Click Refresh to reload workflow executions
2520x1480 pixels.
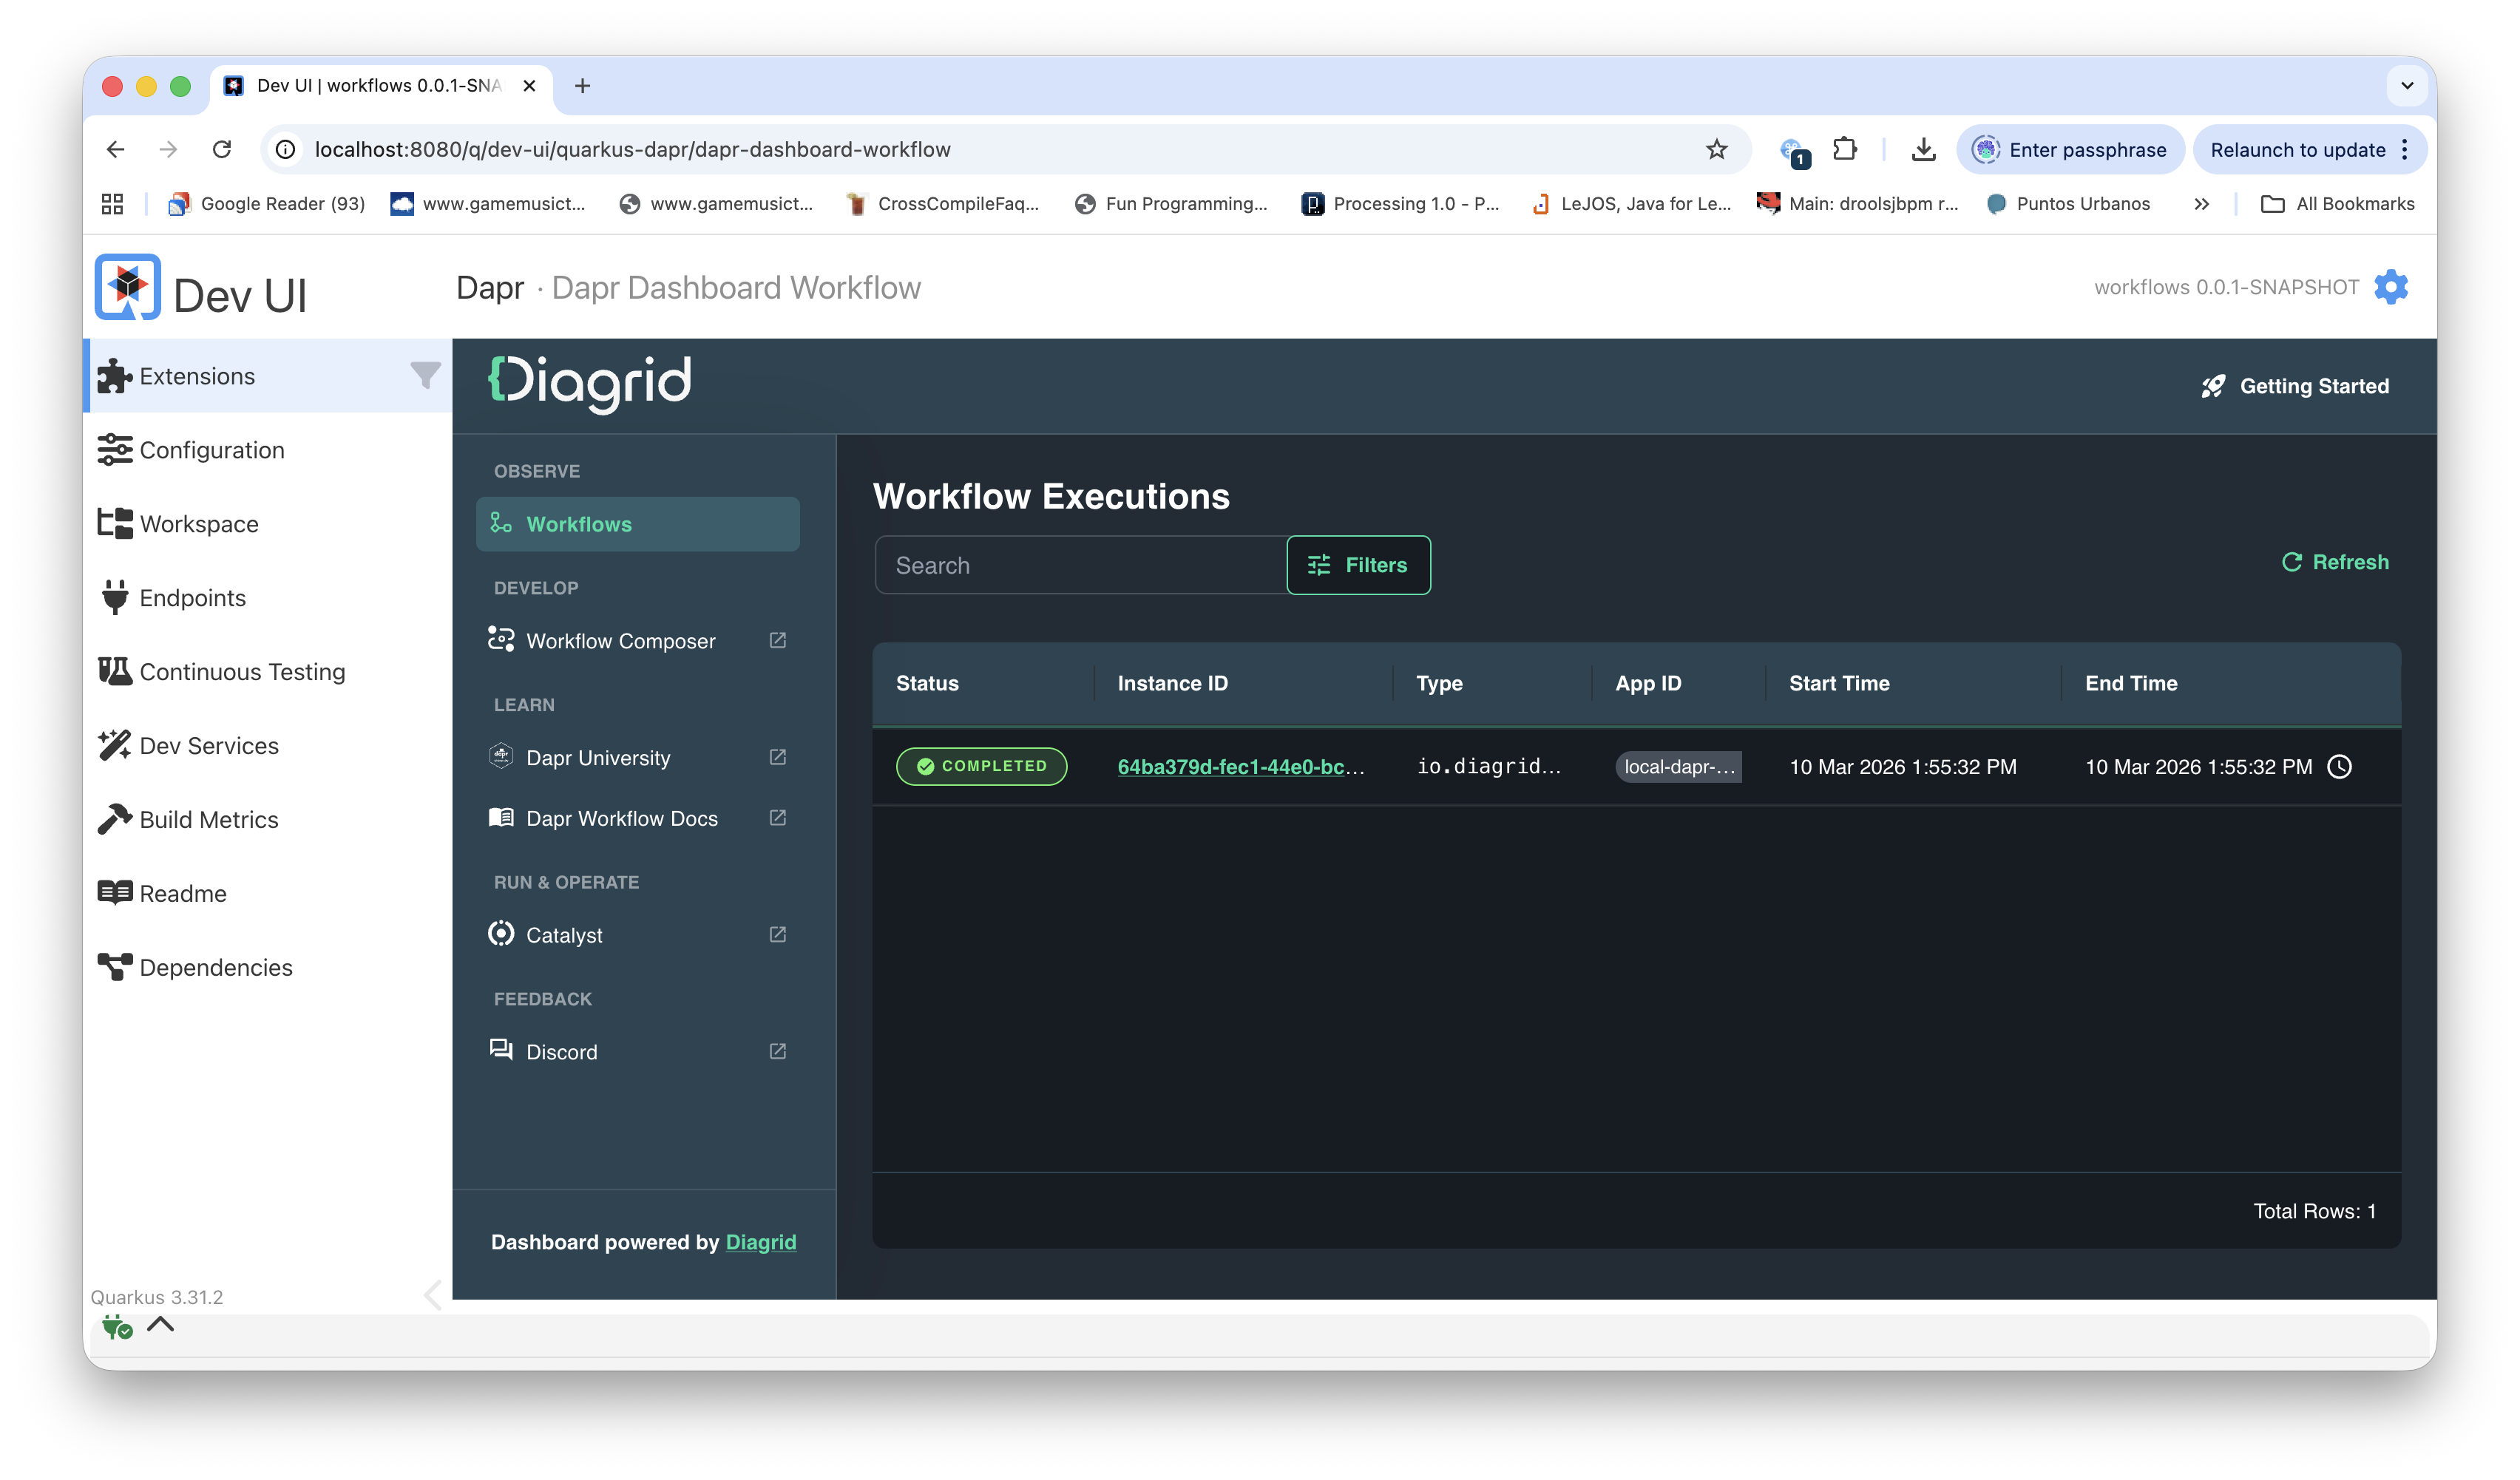coord(2336,561)
